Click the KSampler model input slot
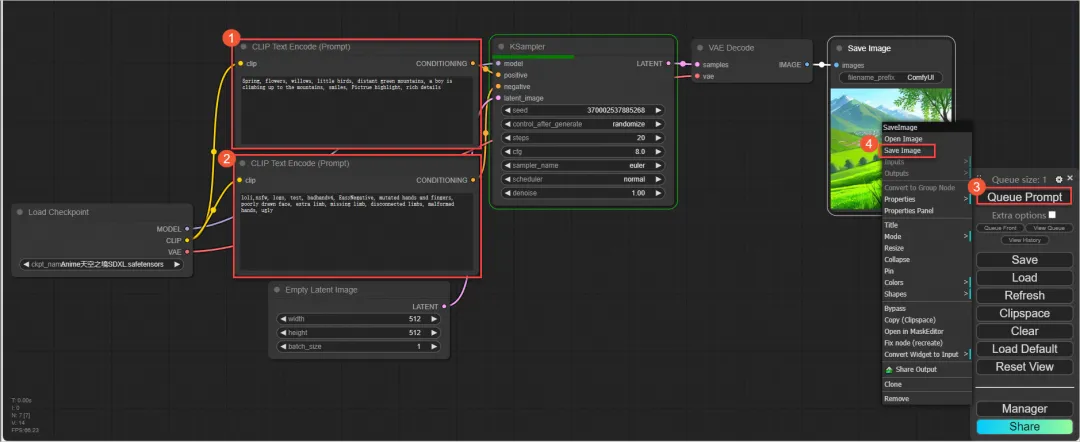This screenshot has width=1080, height=442. tap(498, 63)
